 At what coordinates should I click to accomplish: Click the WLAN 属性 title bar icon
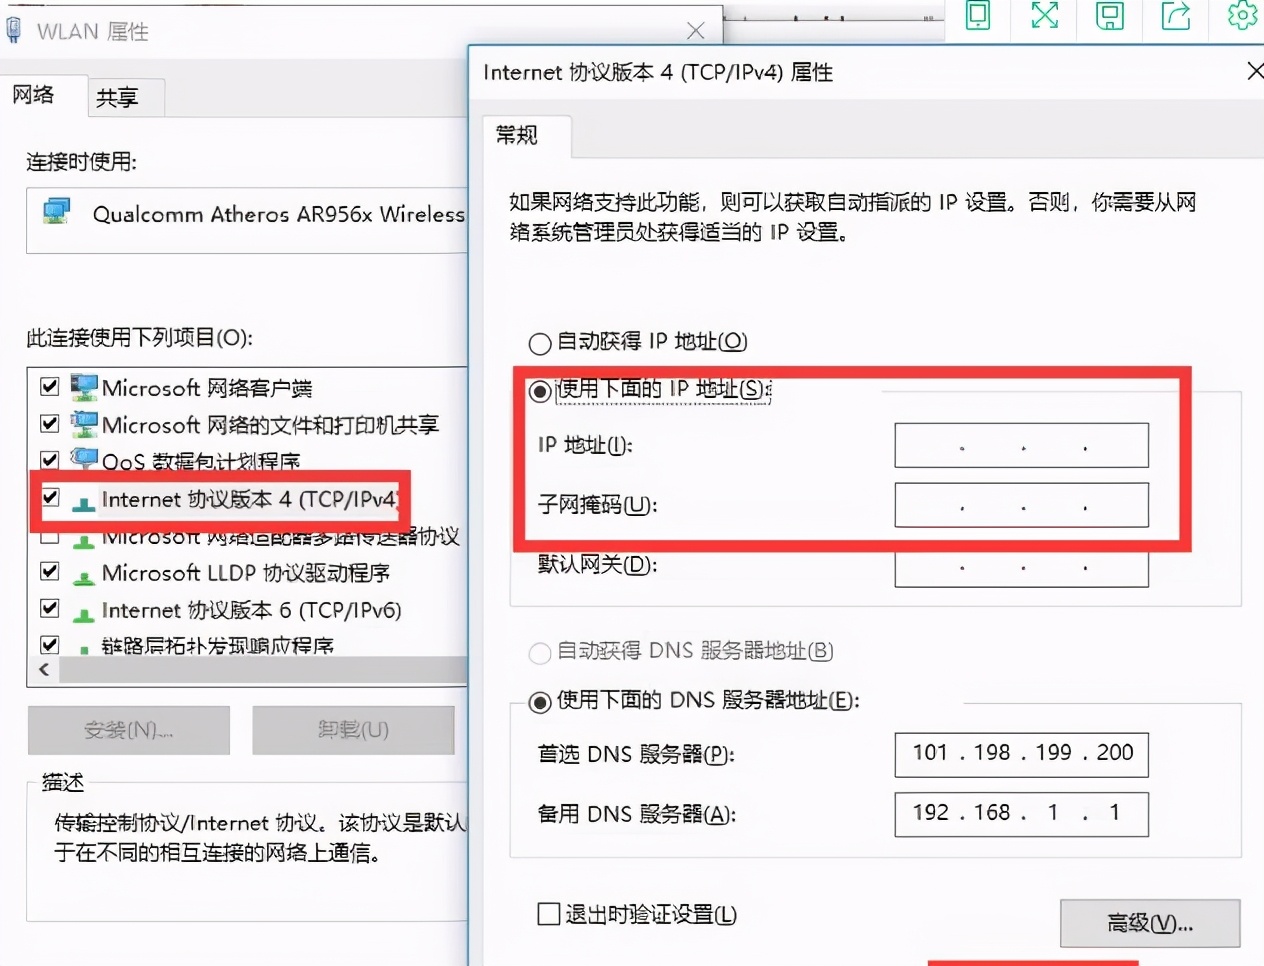point(14,30)
